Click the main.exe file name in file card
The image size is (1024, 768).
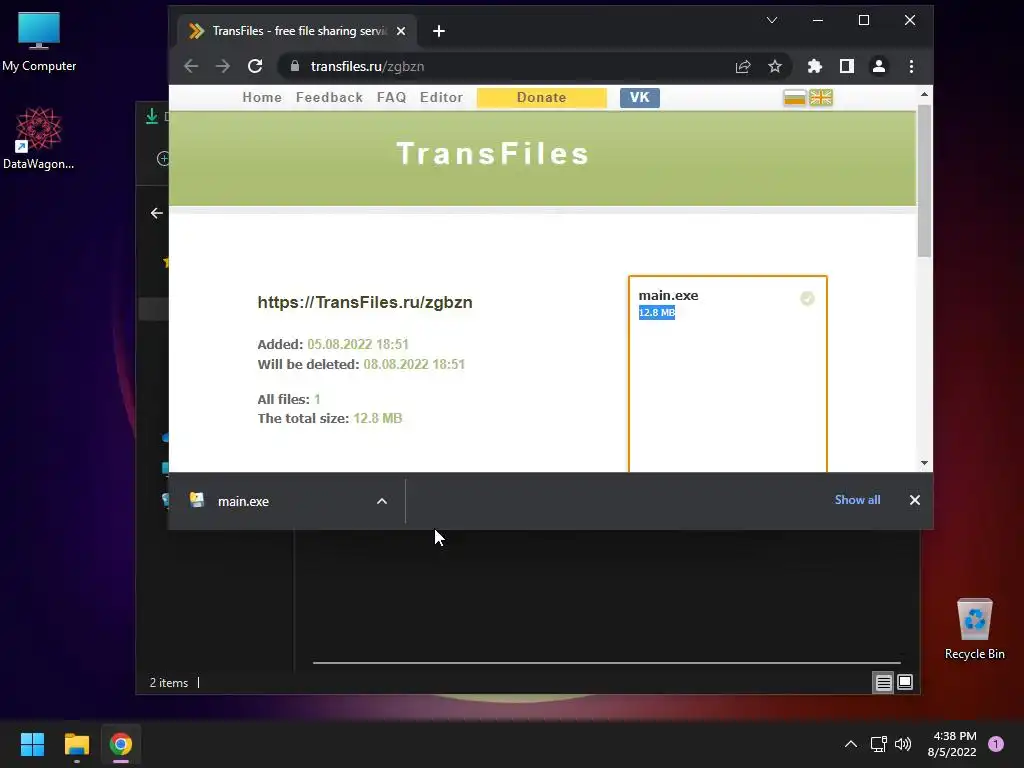(668, 295)
